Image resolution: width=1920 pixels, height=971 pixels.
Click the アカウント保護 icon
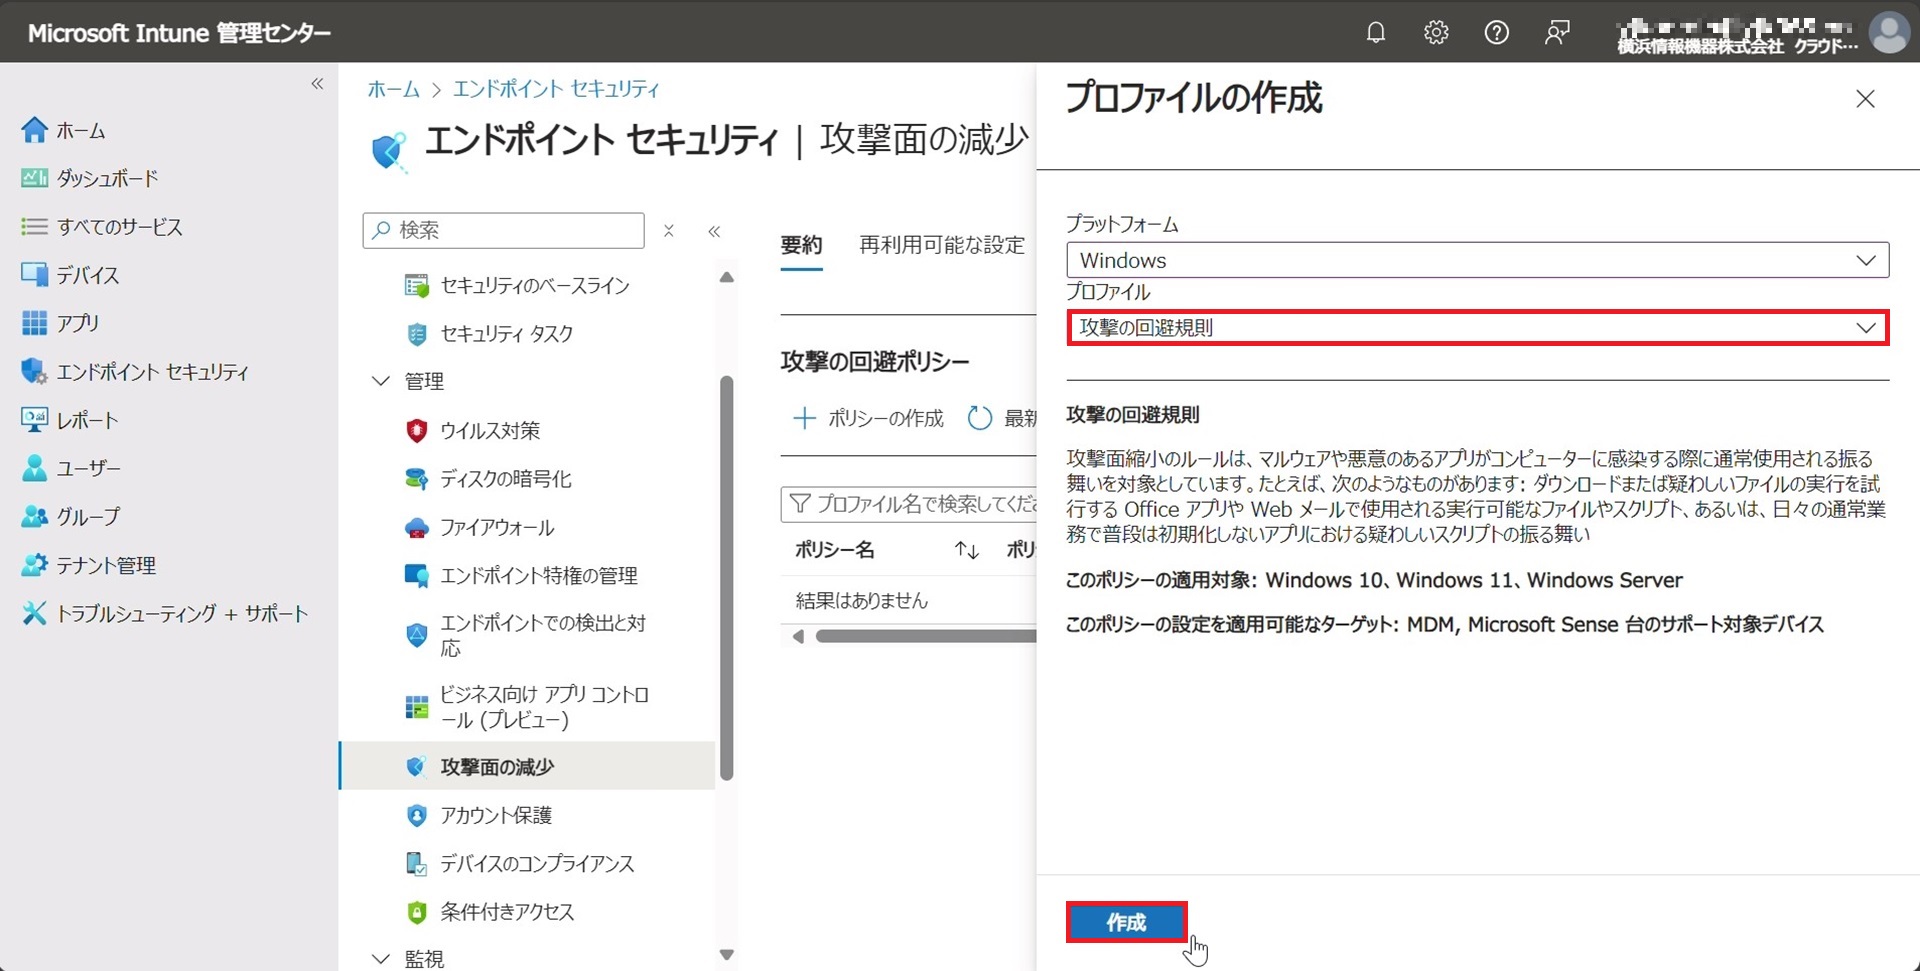coord(416,816)
